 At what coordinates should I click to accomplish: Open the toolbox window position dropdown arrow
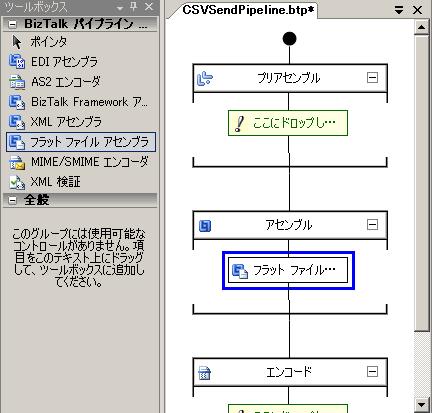pyautogui.click(x=120, y=8)
